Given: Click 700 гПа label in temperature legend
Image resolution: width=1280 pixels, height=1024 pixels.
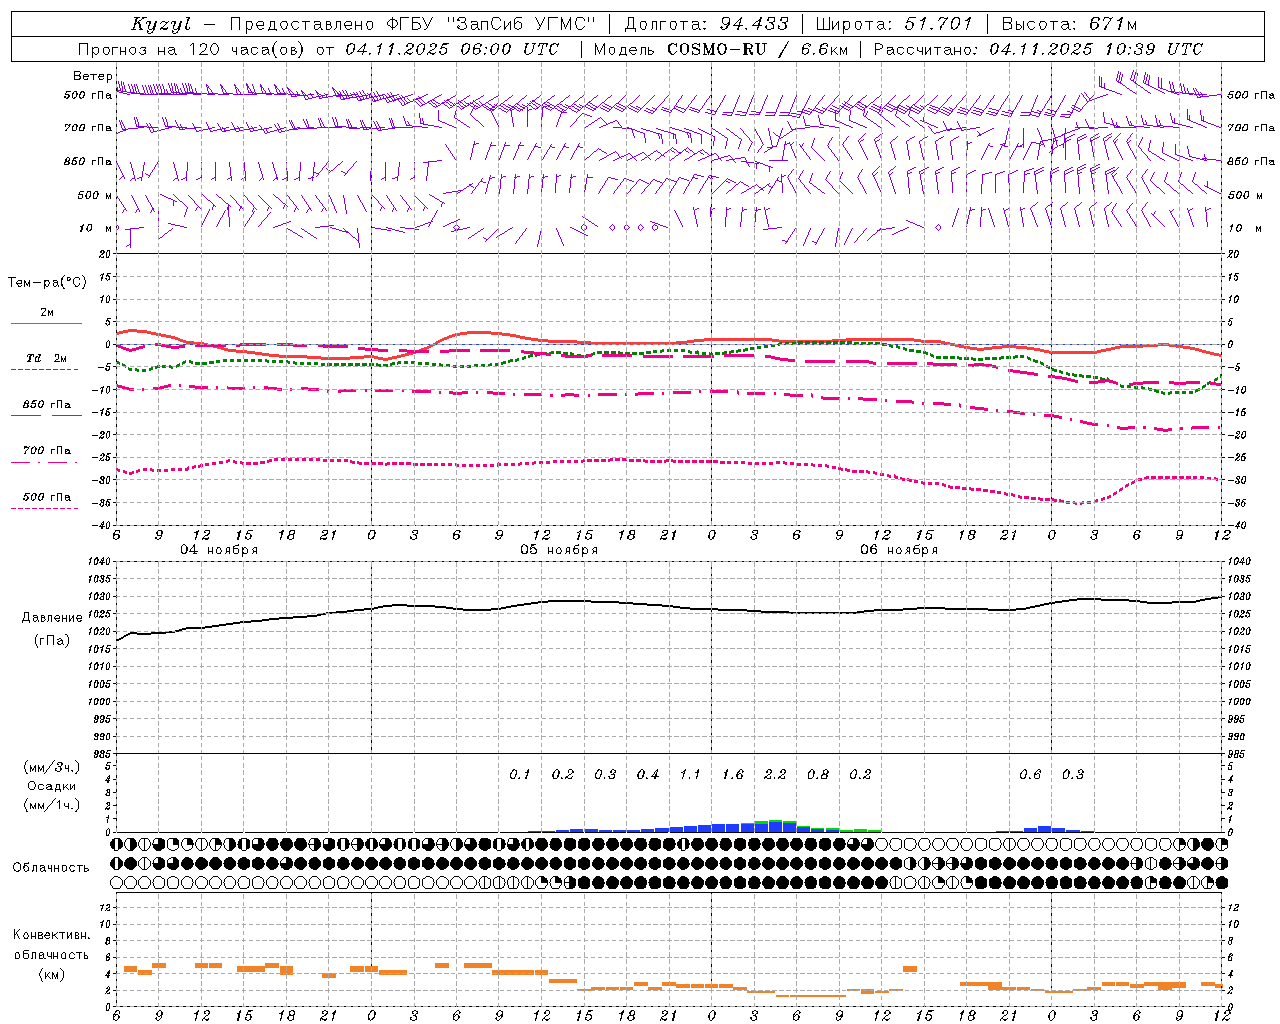Looking at the screenshot, I should click(x=47, y=451).
